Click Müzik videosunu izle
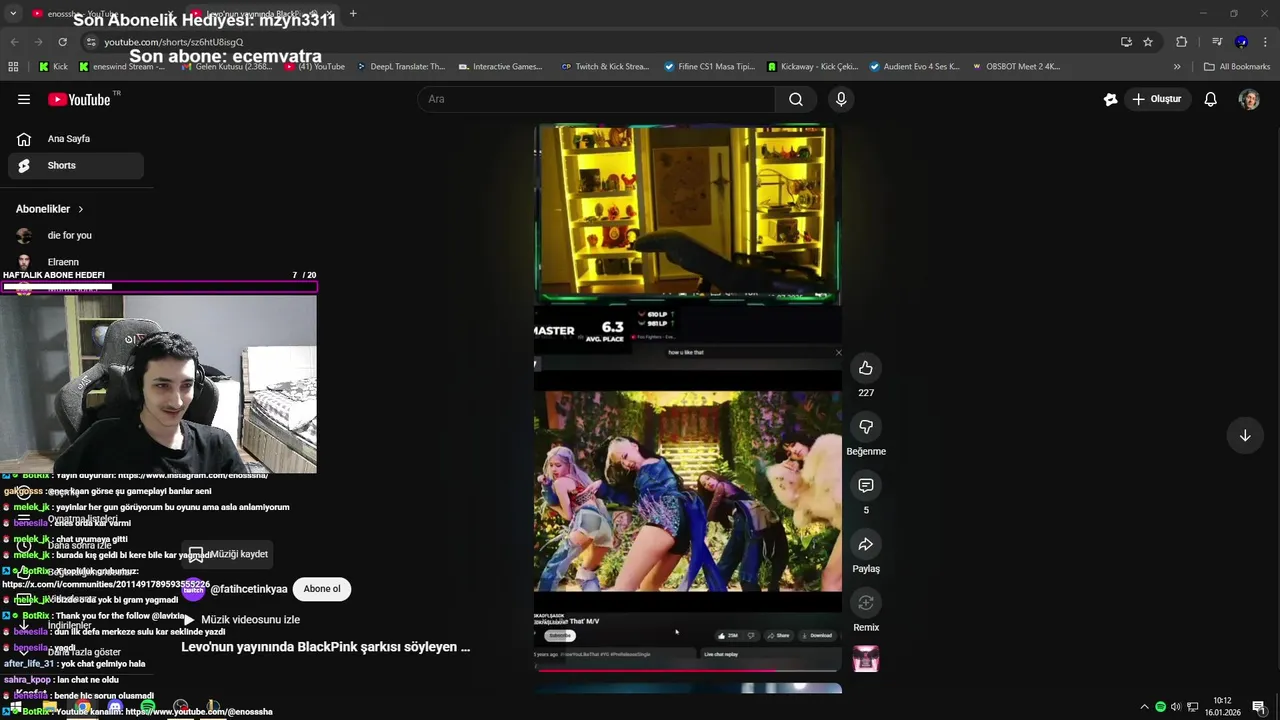The image size is (1280, 720). click(241, 620)
